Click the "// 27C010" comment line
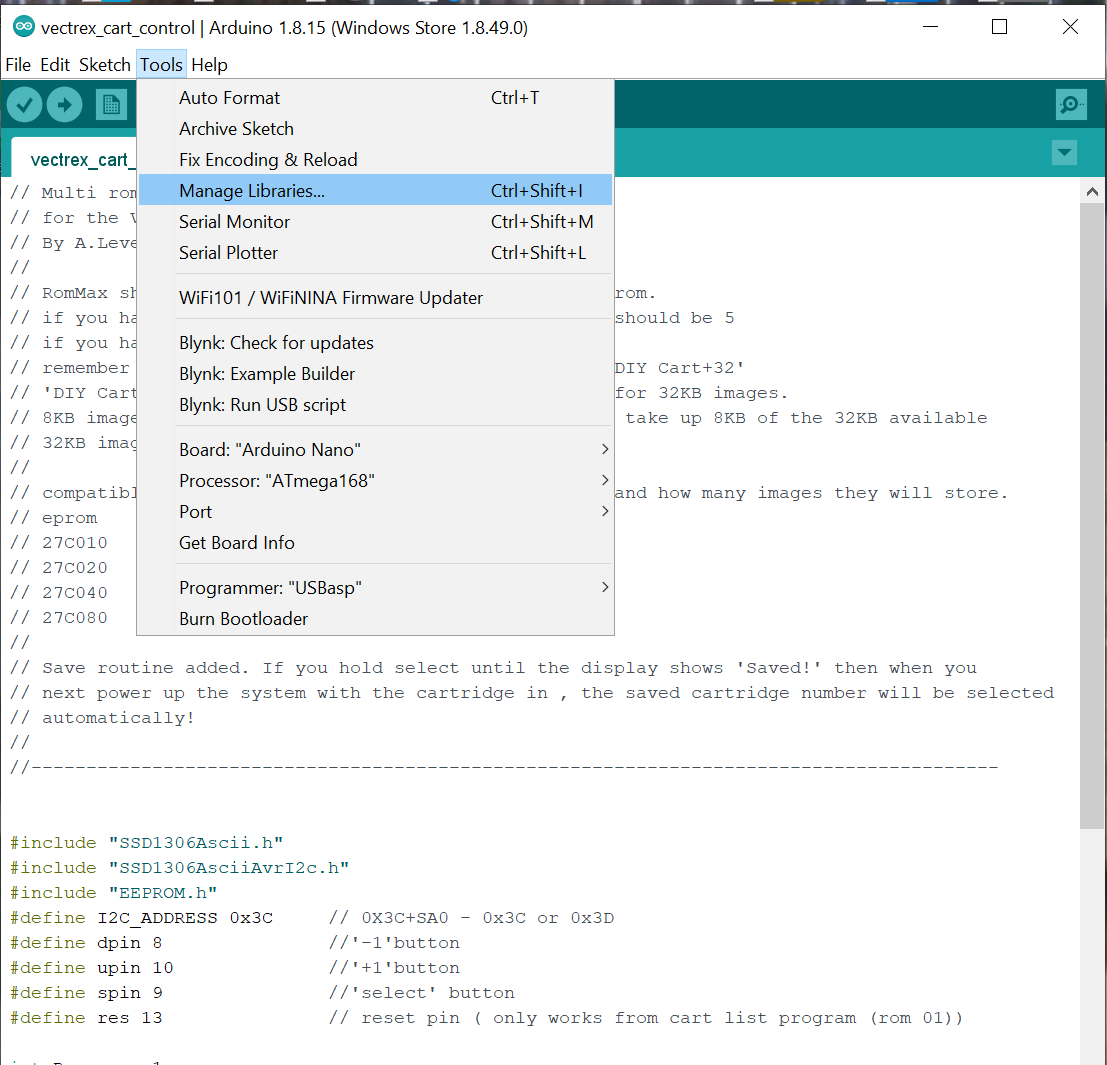The height and width of the screenshot is (1065, 1107). (59, 543)
